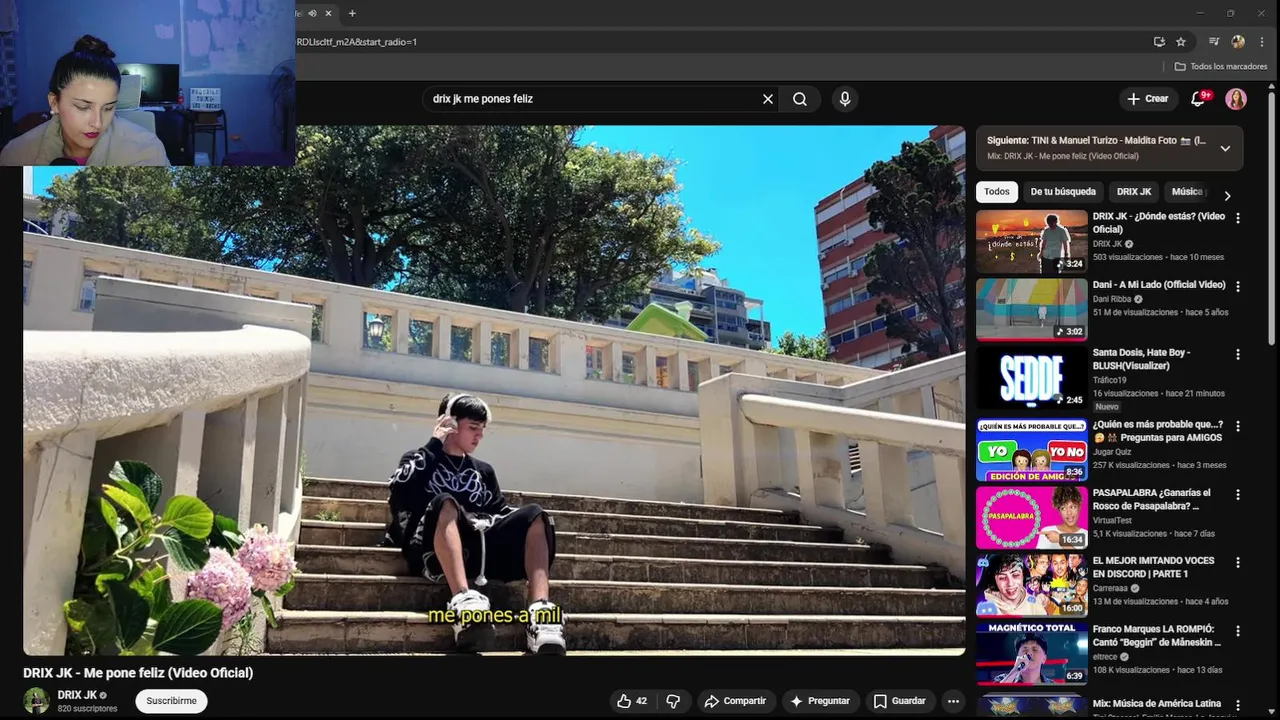Open the YouTube account avatar menu
Screen dimensions: 1280x720
tap(1236, 99)
